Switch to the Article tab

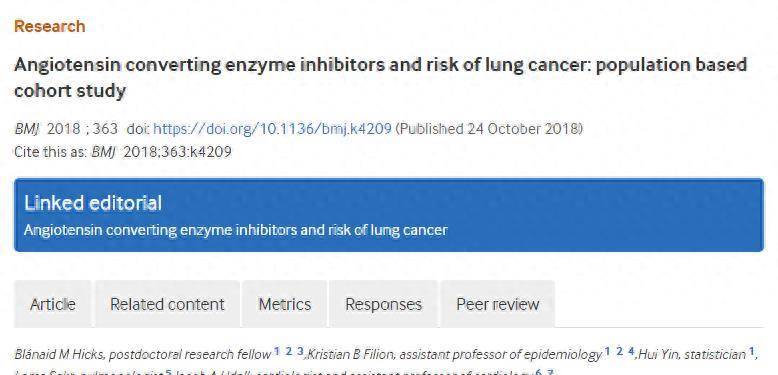click(53, 304)
